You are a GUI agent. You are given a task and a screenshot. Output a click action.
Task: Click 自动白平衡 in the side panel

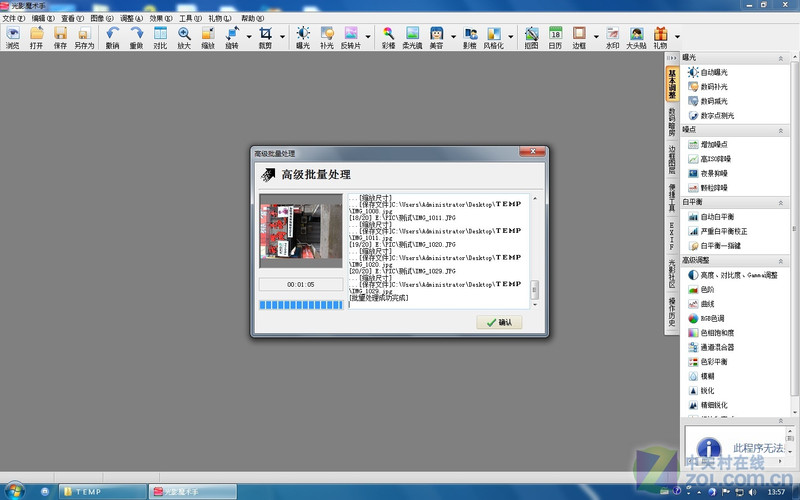(711, 217)
